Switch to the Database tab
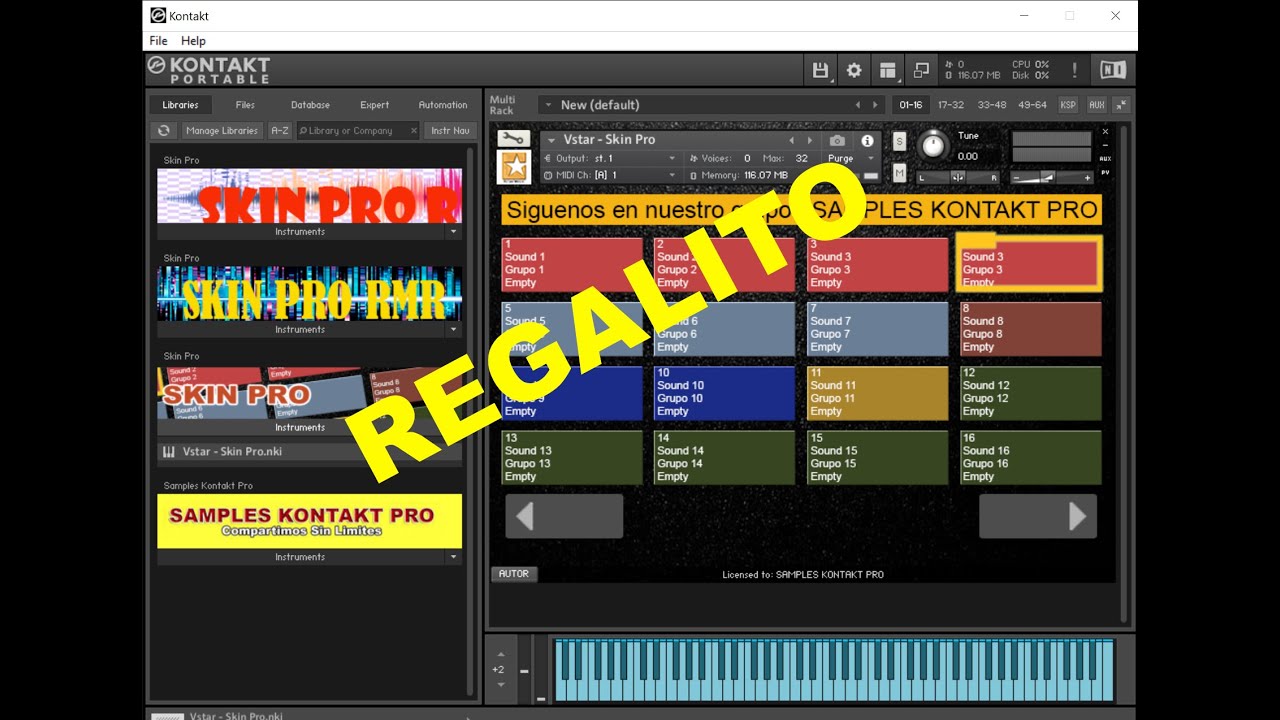Image resolution: width=1280 pixels, height=720 pixels. click(310, 104)
